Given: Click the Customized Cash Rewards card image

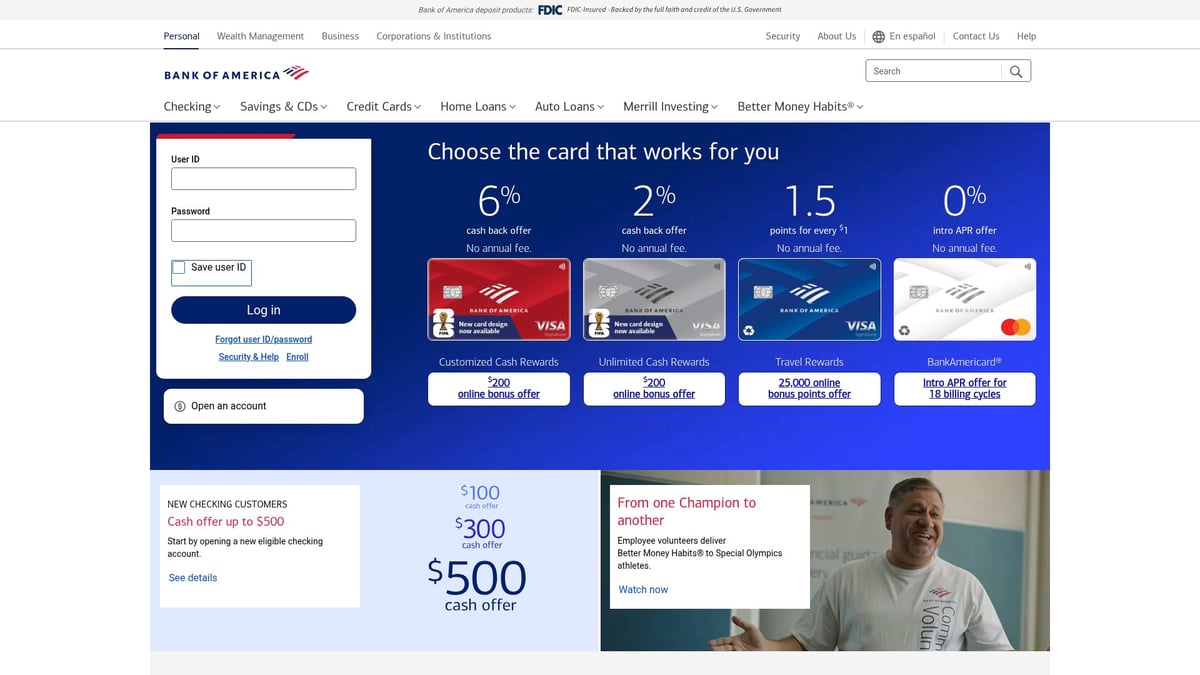Looking at the screenshot, I should 498,298.
